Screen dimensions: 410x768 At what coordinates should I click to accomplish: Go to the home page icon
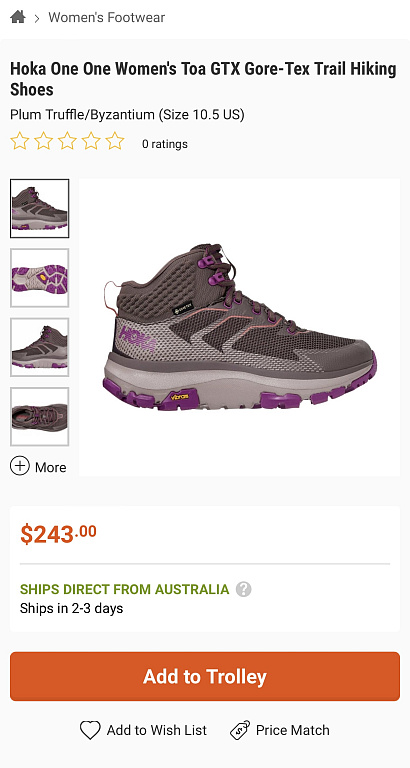(18, 17)
